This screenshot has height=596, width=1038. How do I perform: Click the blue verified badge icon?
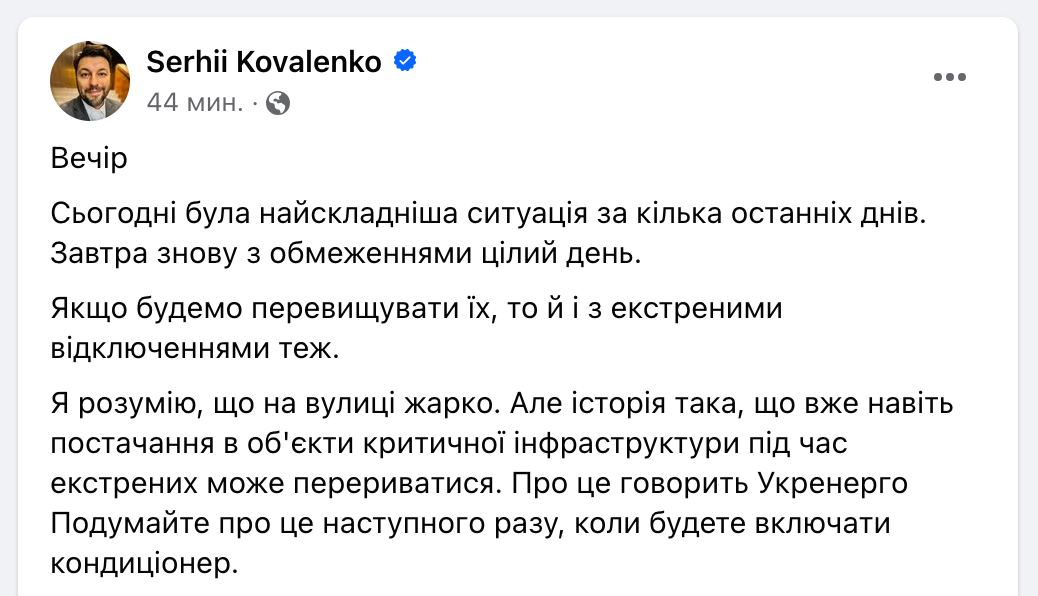405,61
